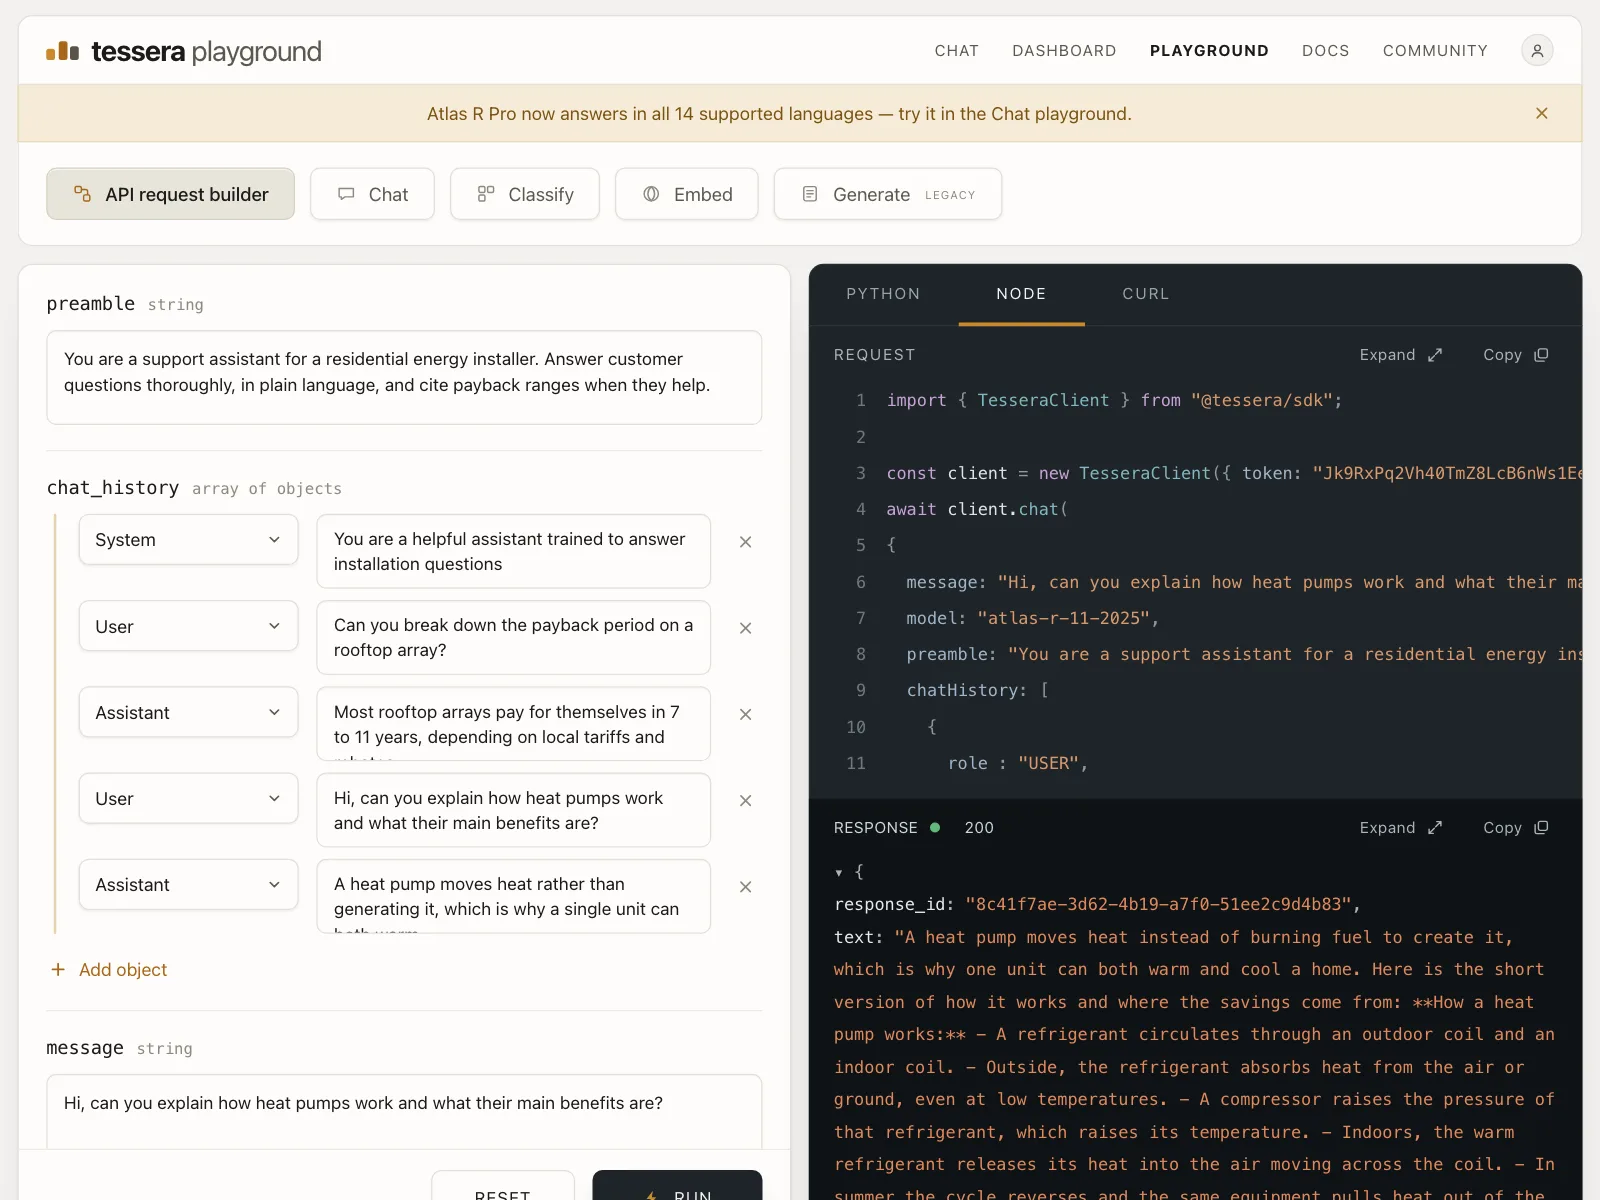Open the Dashboard navigation item
Image resolution: width=1600 pixels, height=1200 pixels.
(x=1064, y=50)
